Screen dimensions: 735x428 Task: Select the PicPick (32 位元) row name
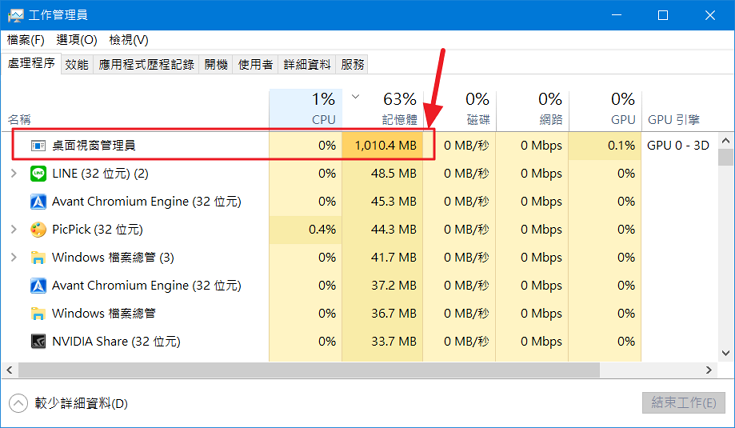(x=98, y=230)
